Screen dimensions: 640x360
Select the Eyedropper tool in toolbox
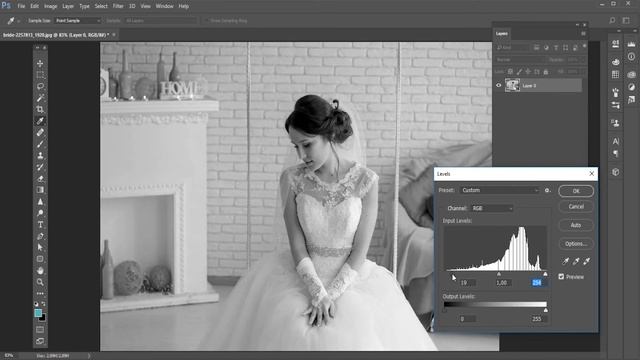[x=40, y=121]
